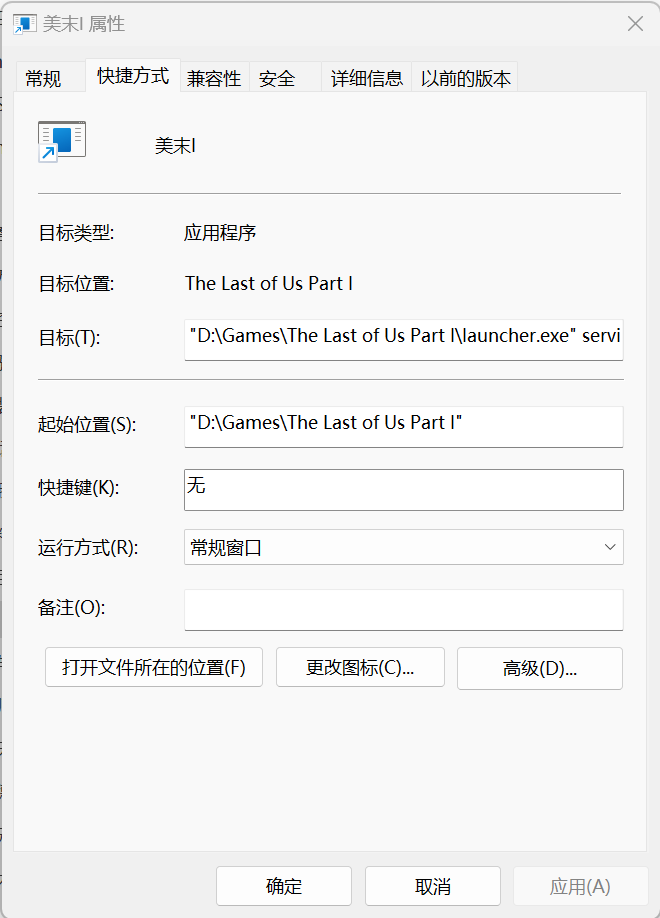Close the properties window with X

pos(635,23)
